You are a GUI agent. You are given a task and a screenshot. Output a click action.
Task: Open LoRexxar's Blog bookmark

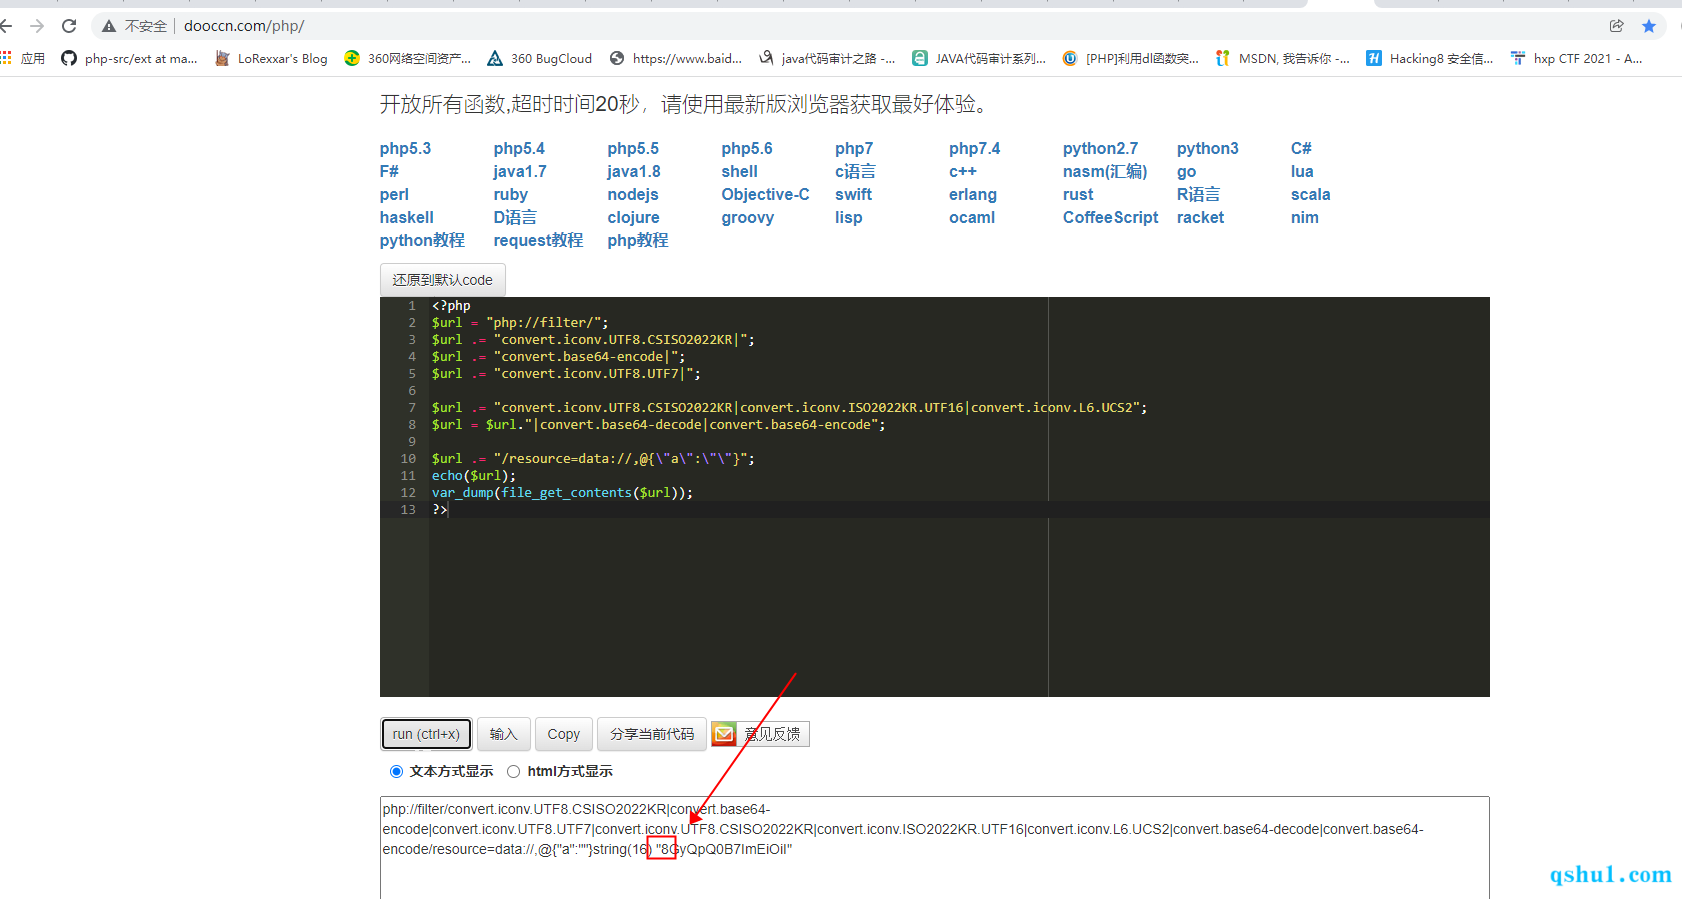pos(272,58)
